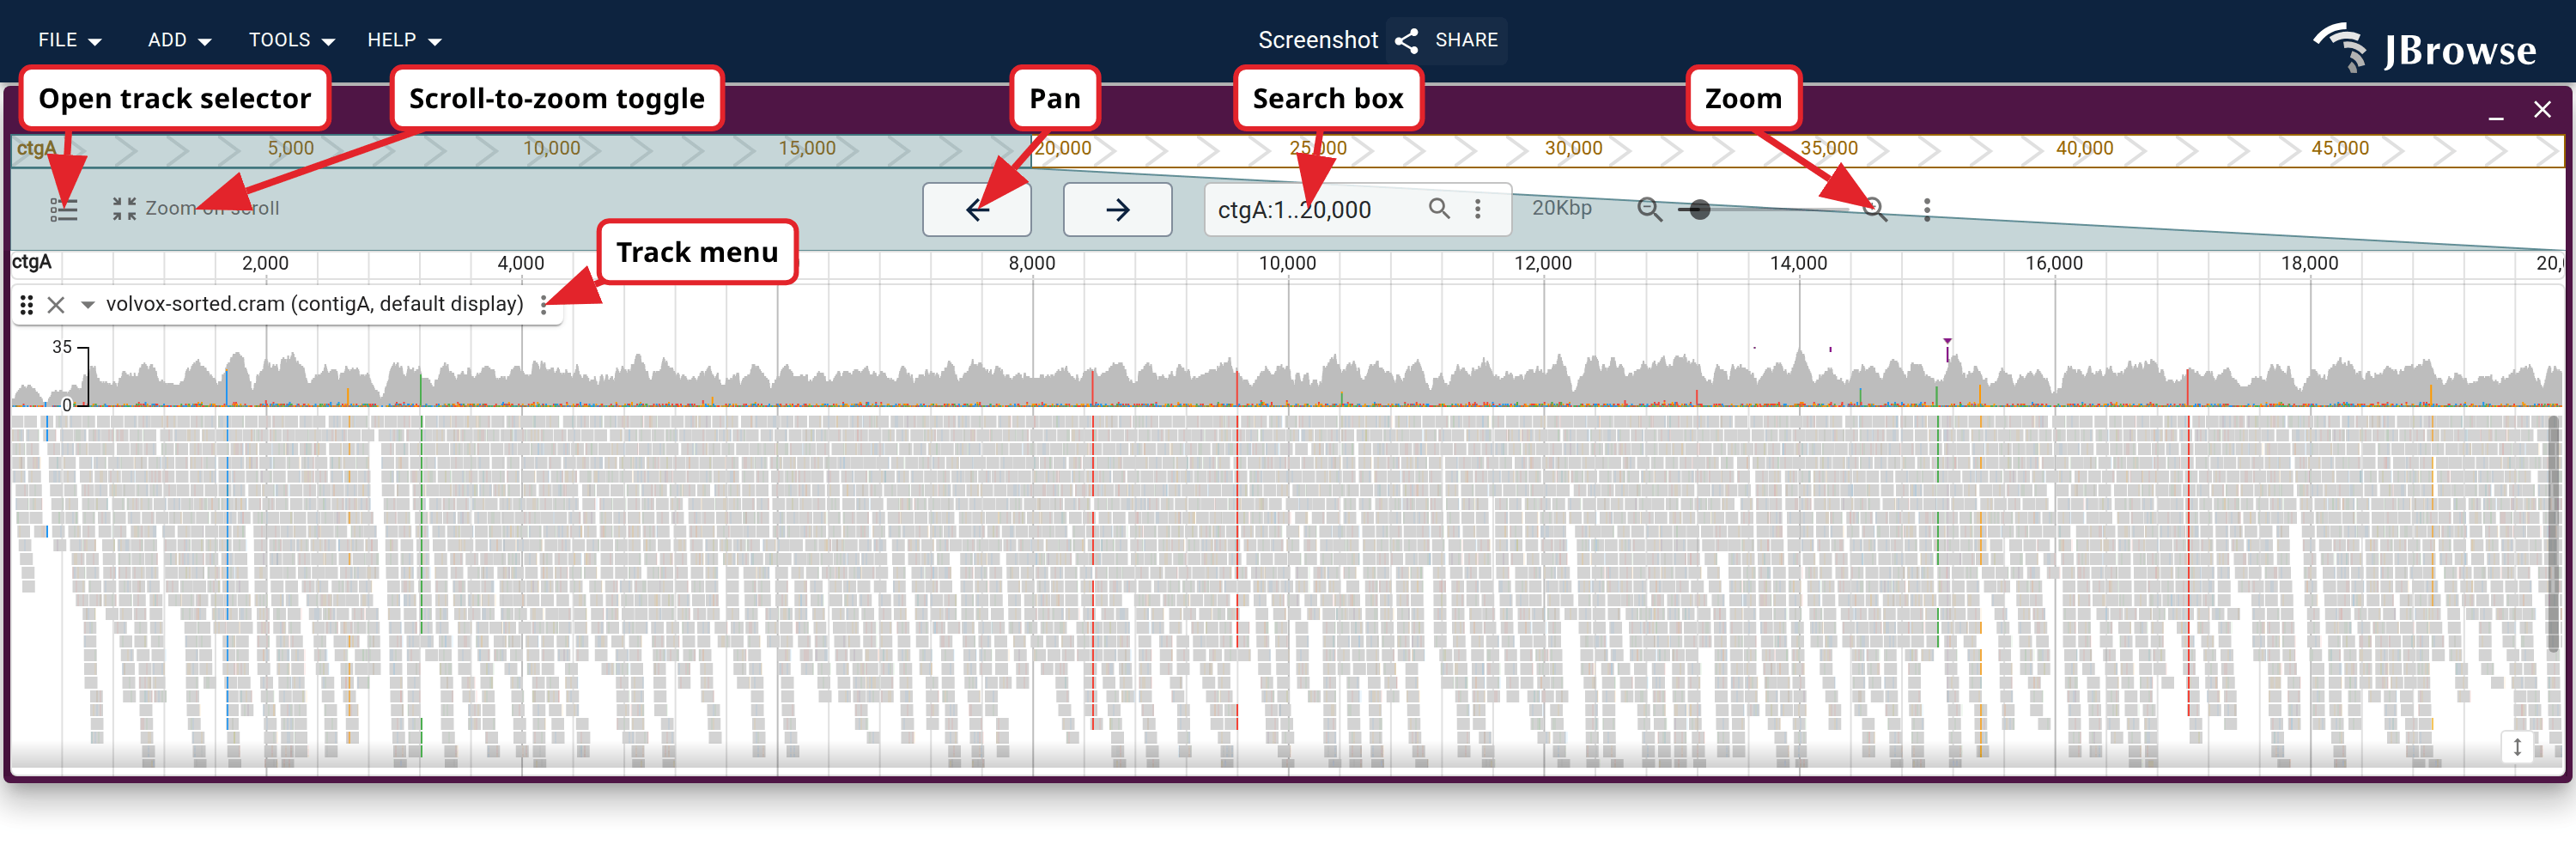Click the SHARE button
This screenshot has height=857, width=2576.
1447,40
